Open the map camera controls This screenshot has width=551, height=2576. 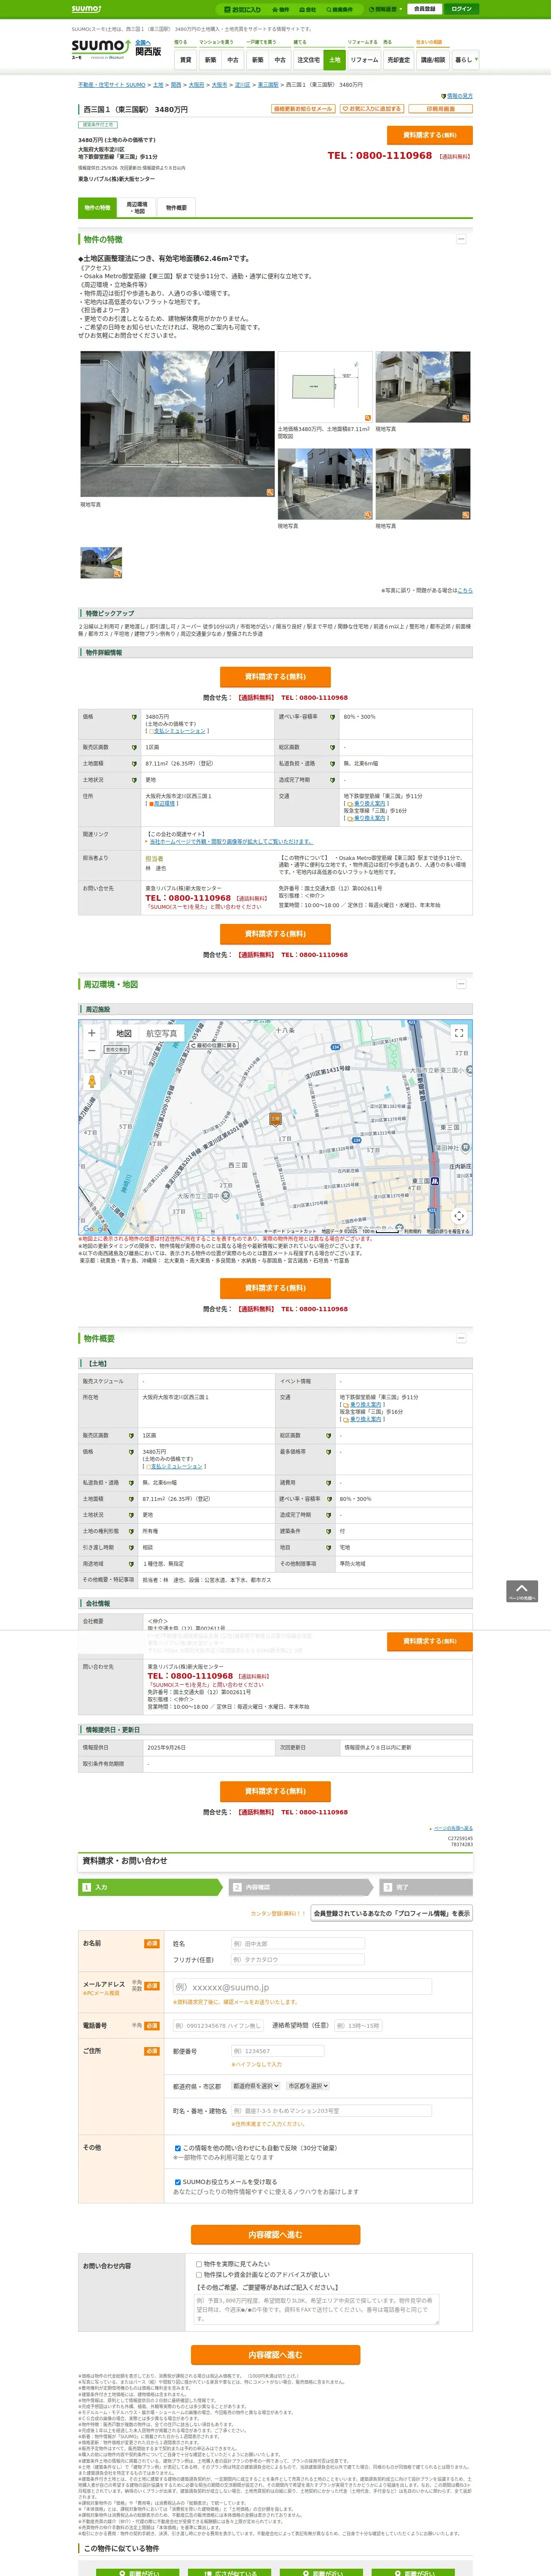click(x=459, y=1215)
